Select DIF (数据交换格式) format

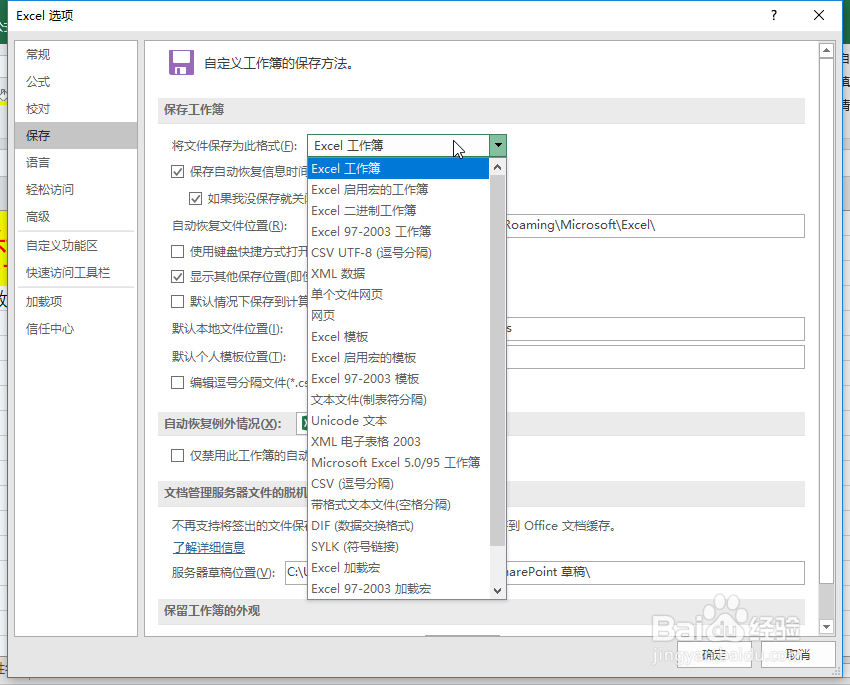coord(398,526)
